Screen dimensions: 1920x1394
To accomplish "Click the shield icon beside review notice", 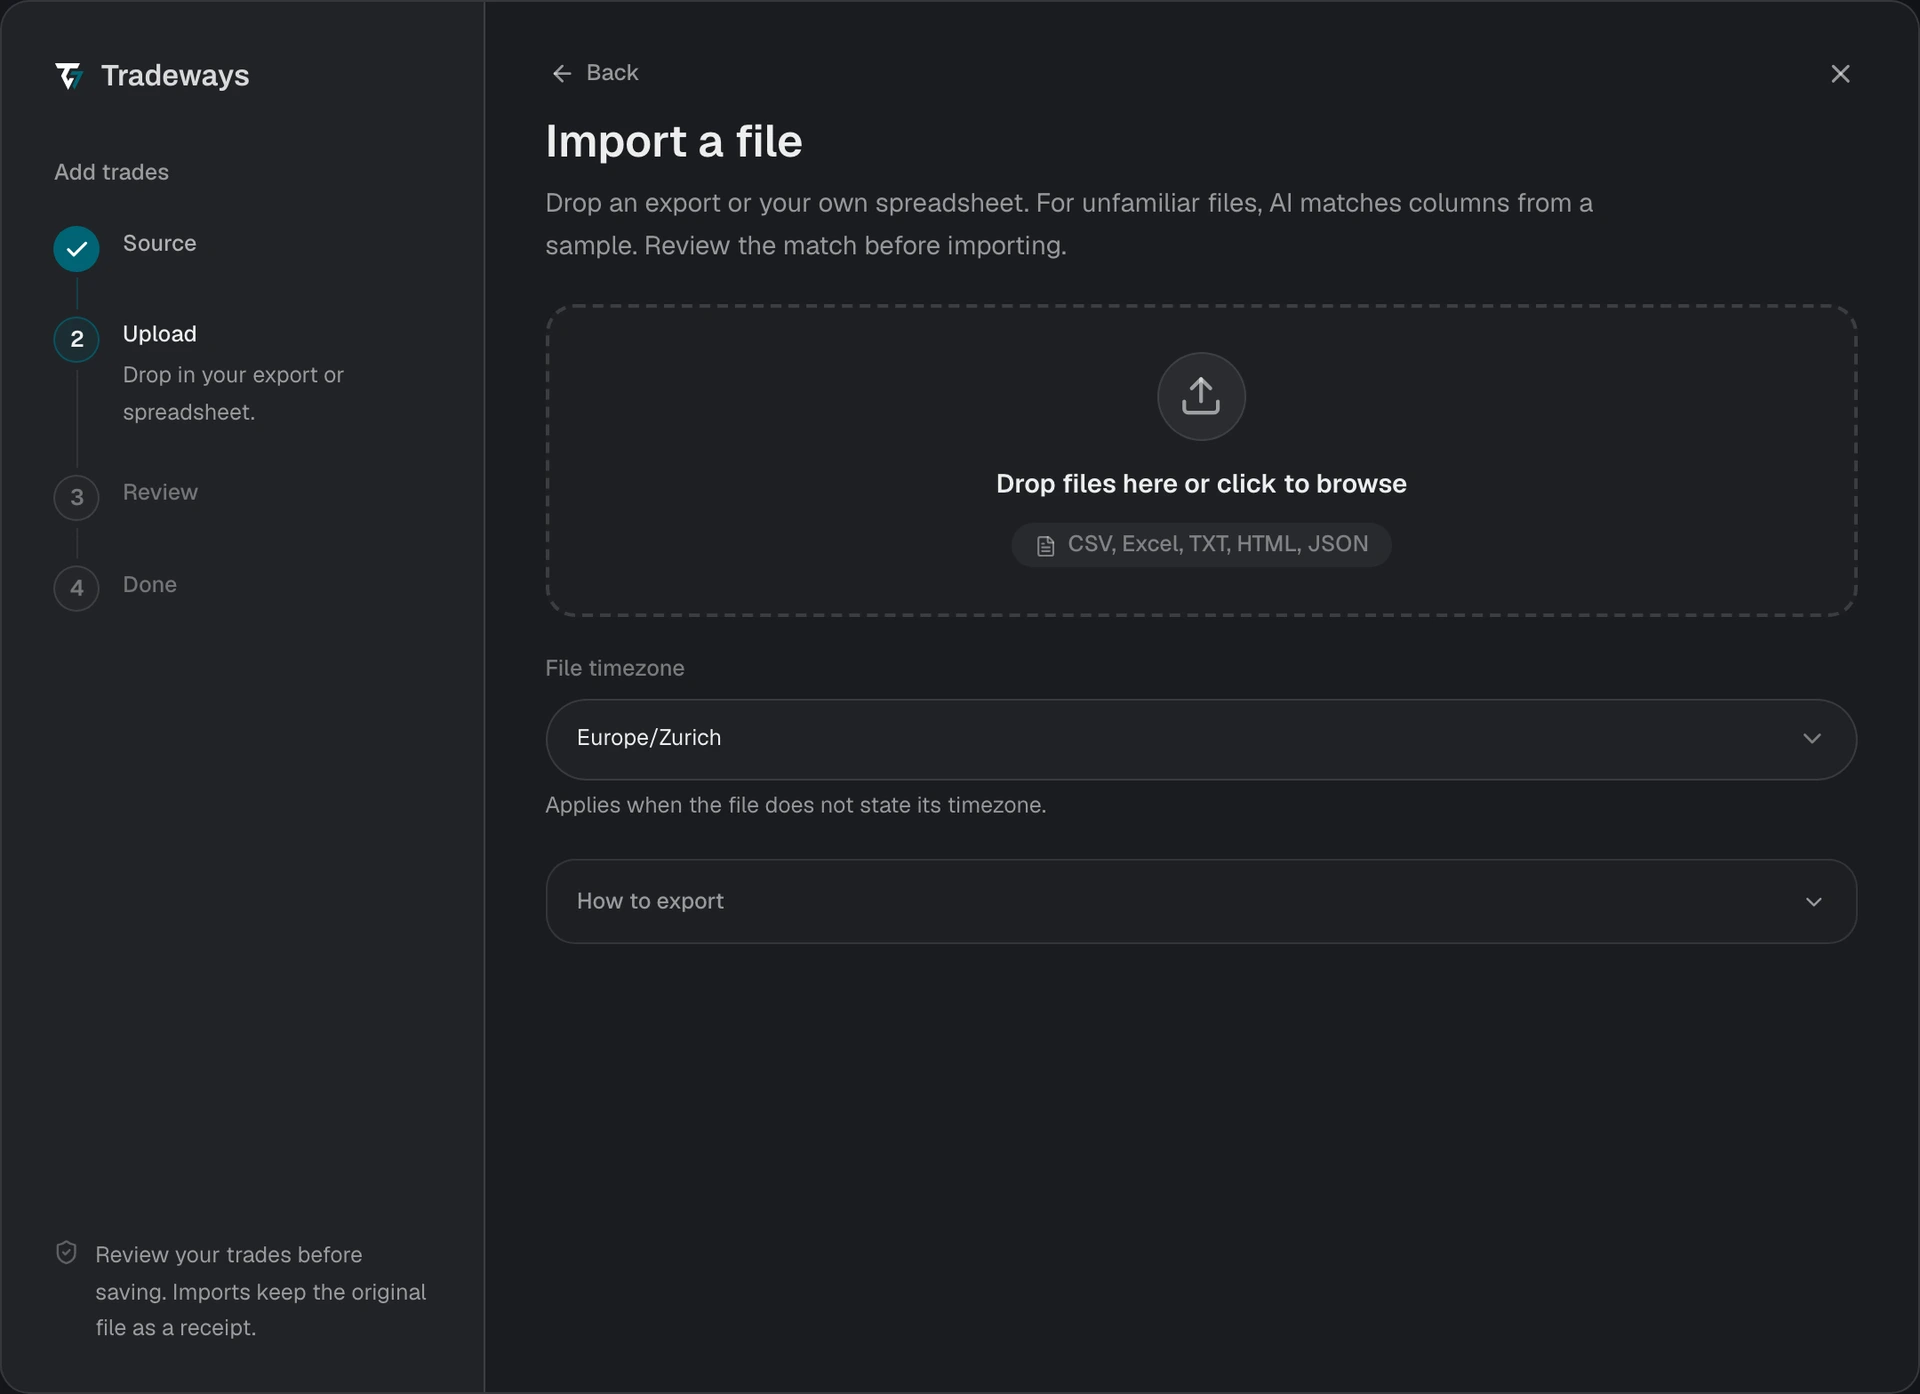I will point(66,1253).
